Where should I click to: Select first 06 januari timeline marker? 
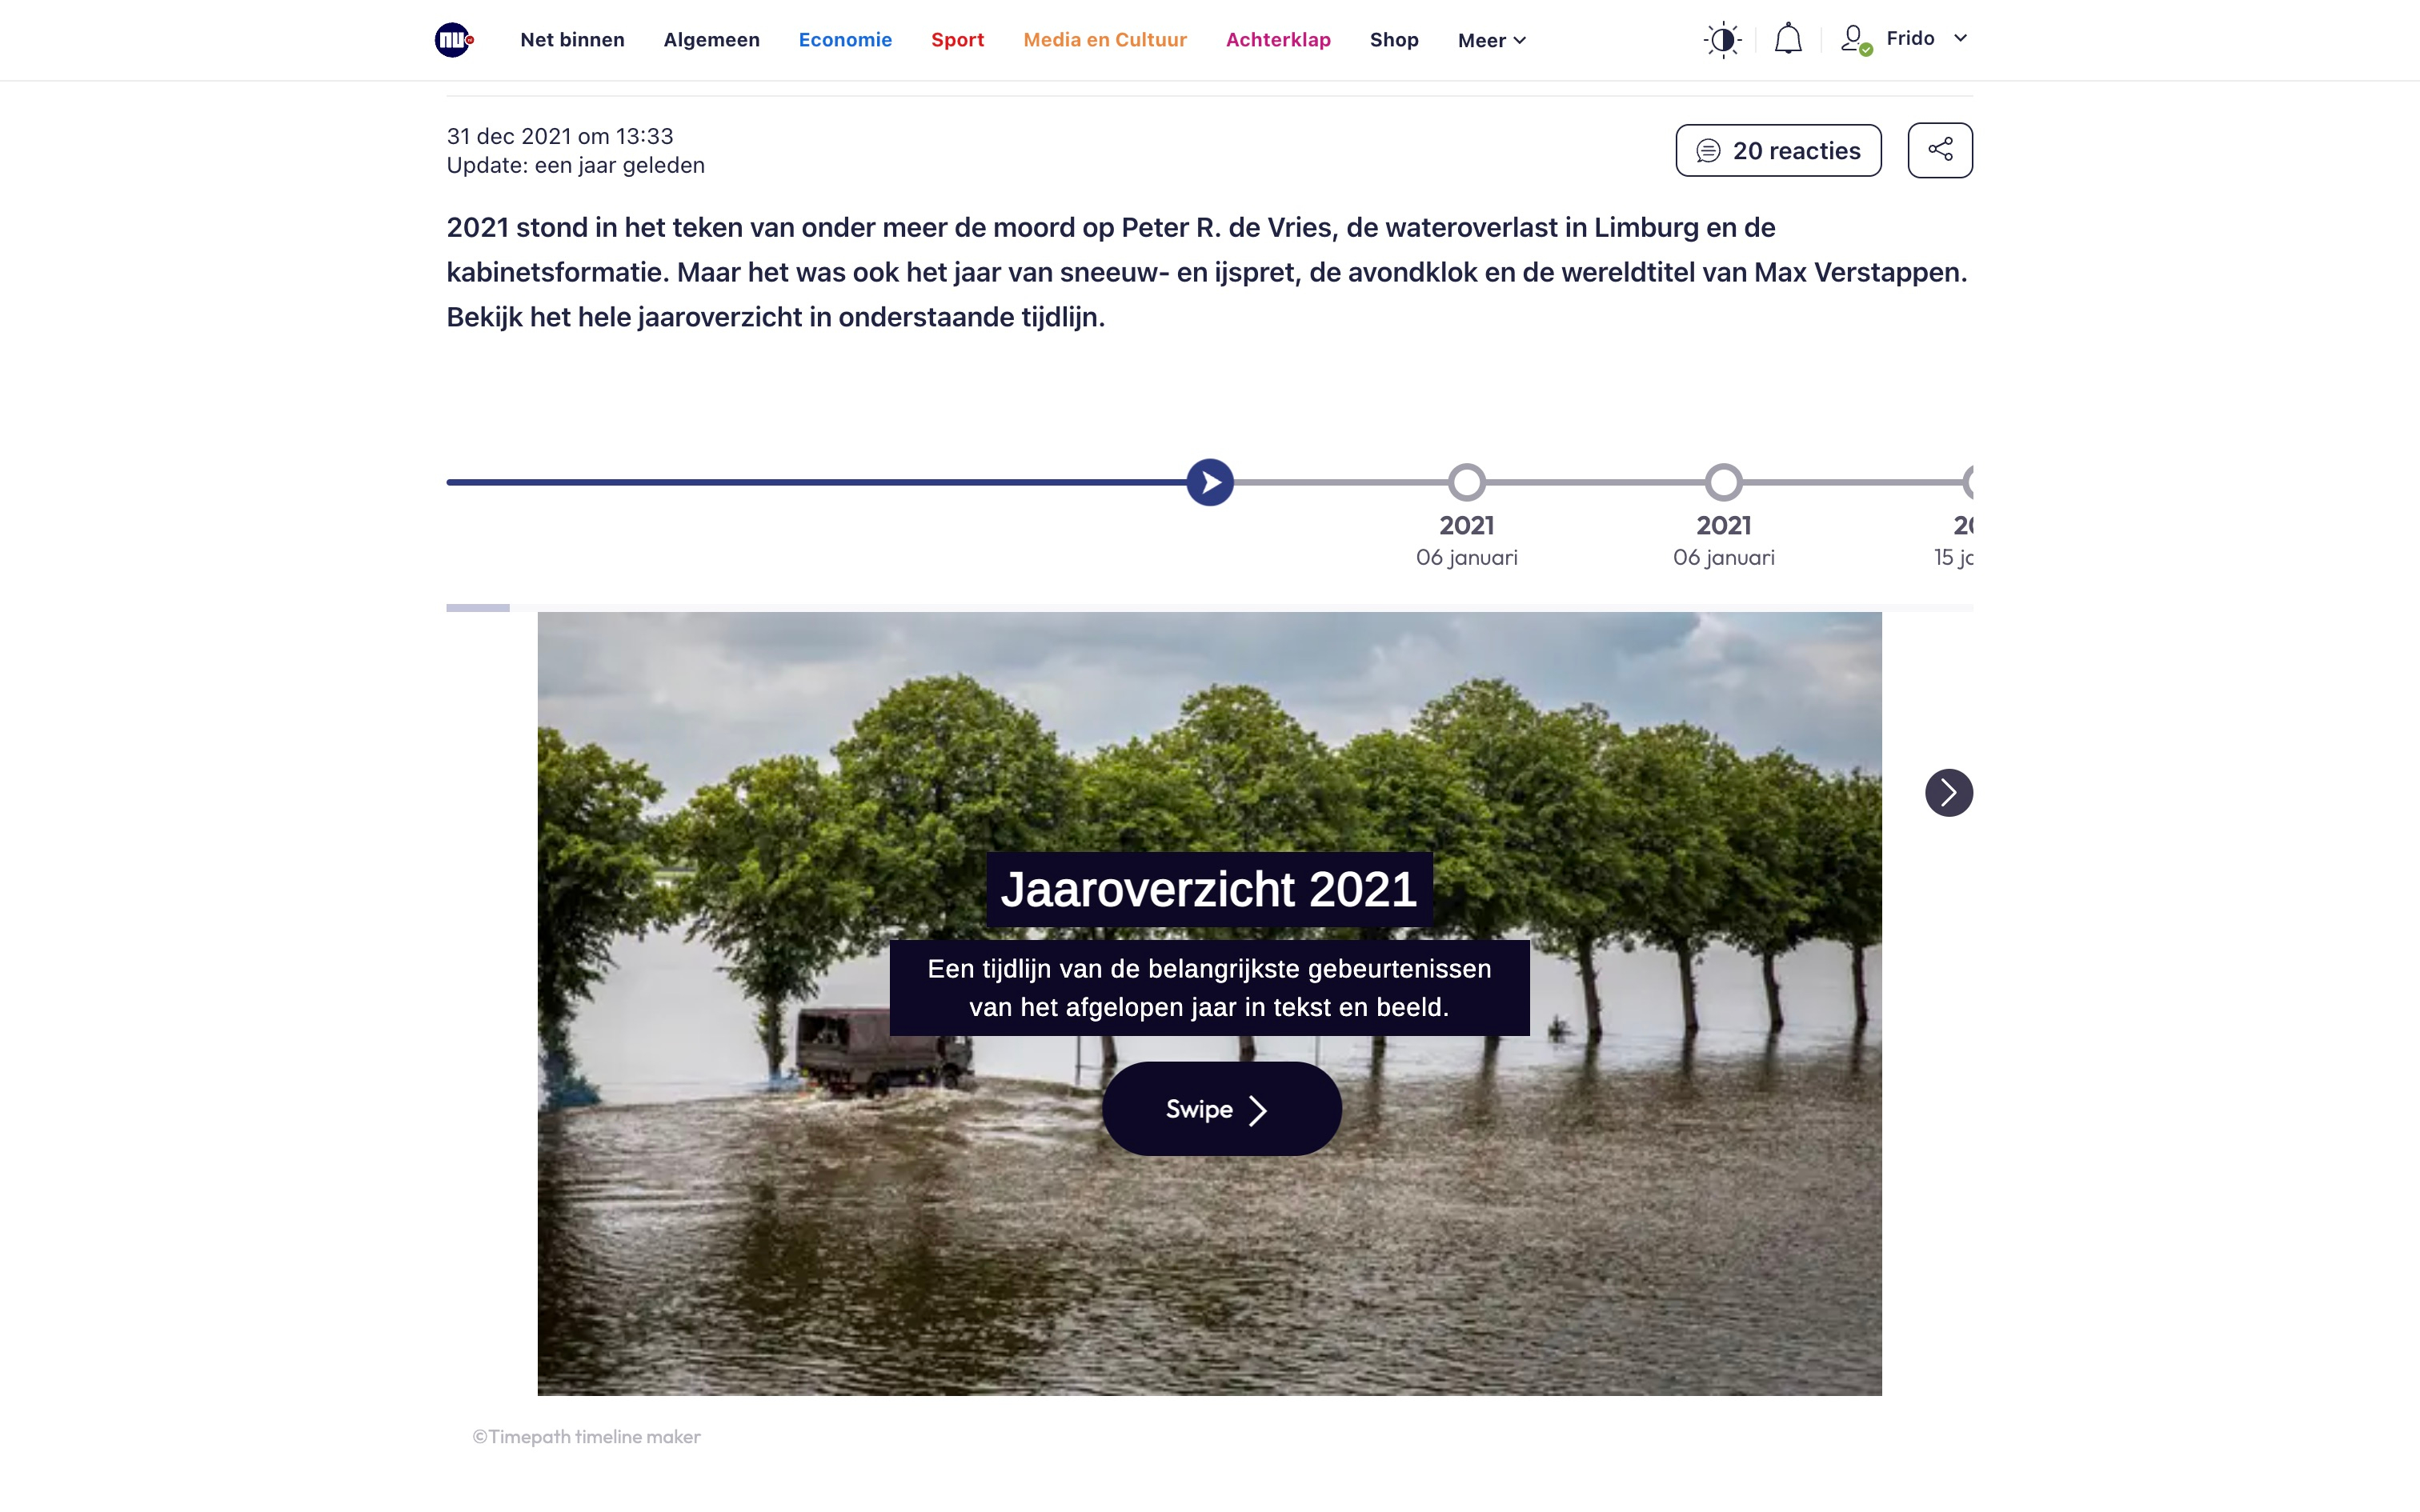click(x=1466, y=483)
